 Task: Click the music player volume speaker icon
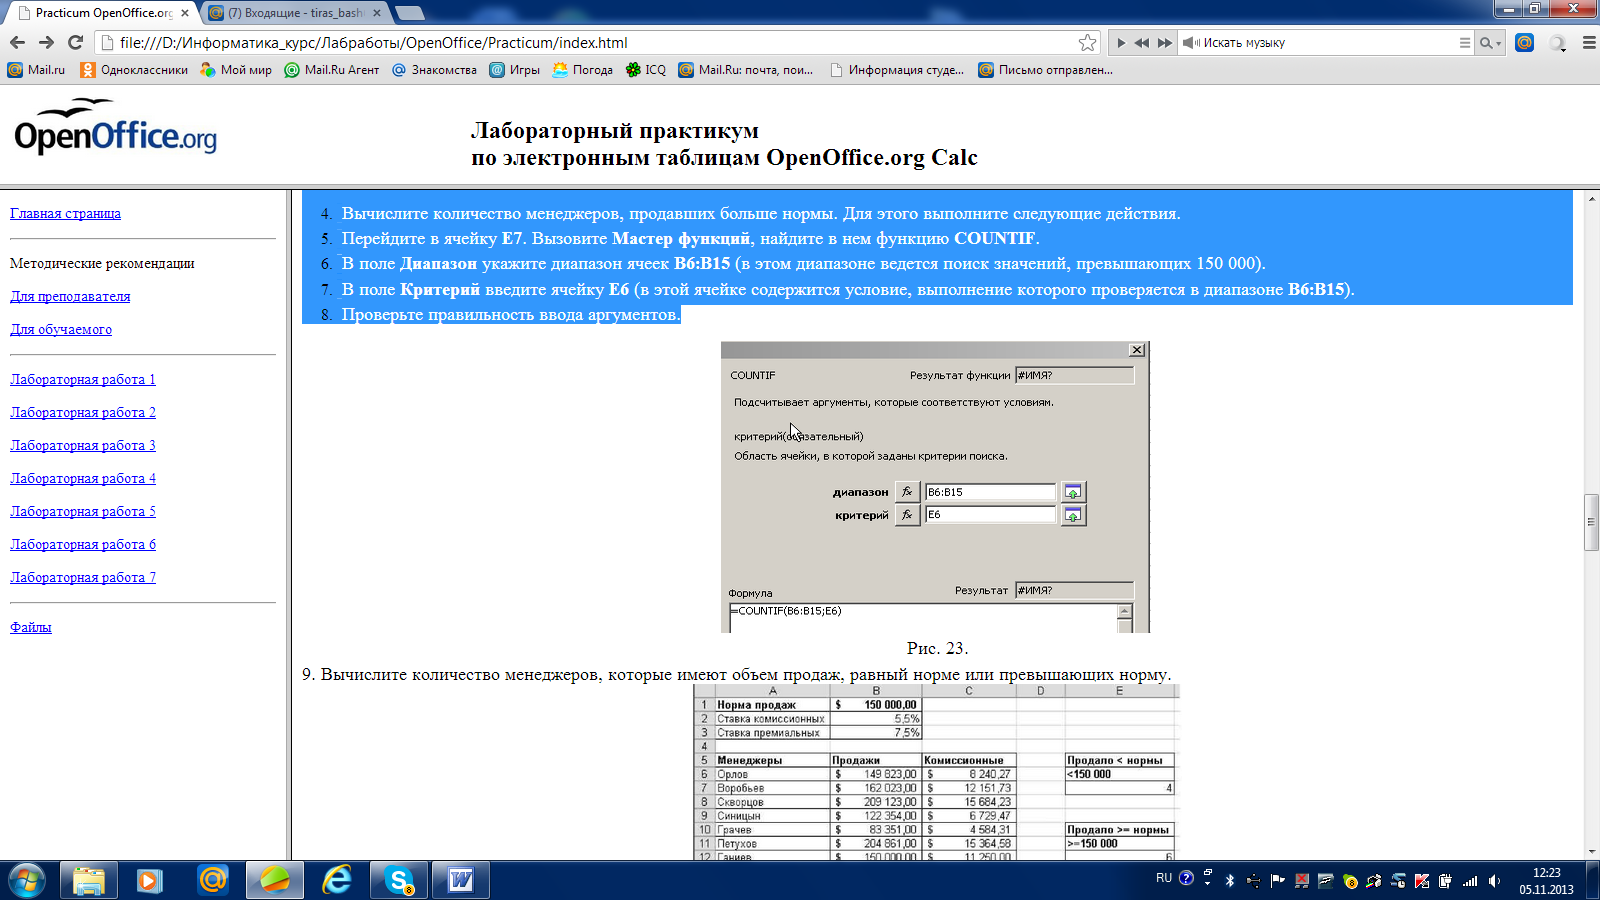click(x=1190, y=43)
